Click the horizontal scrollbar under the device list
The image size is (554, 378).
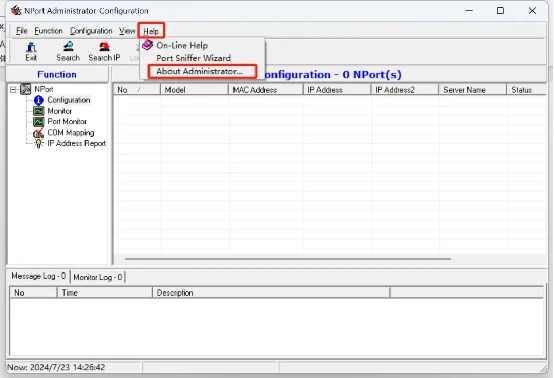click(288, 259)
